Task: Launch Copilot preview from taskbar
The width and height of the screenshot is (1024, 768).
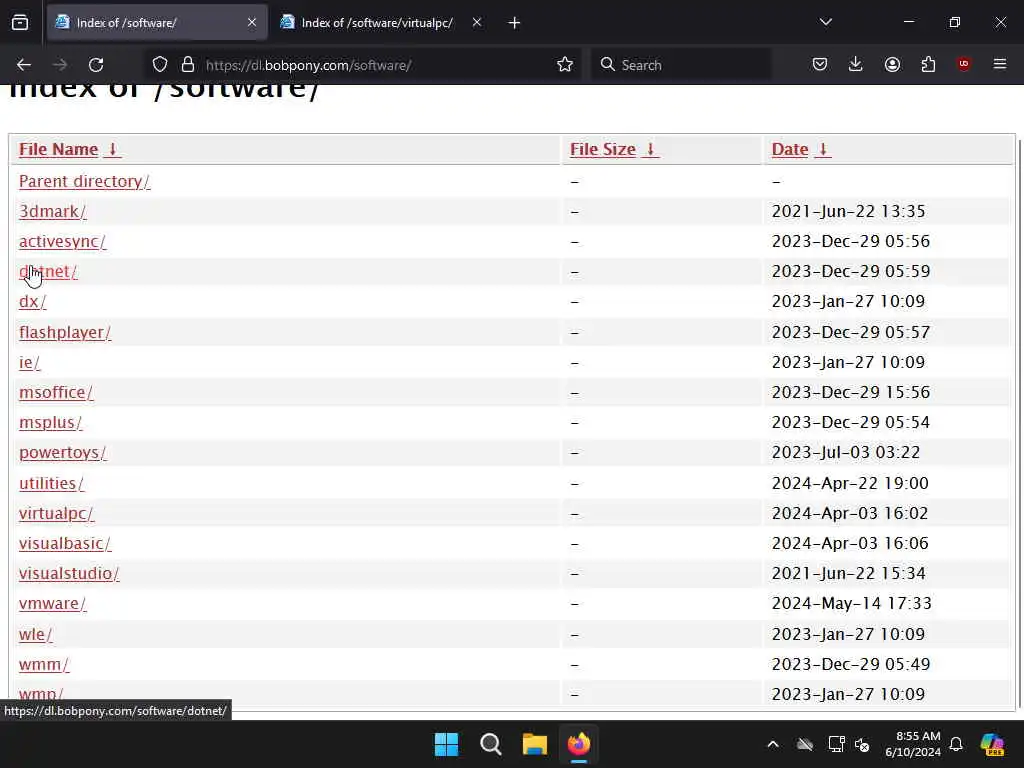Action: [992, 744]
